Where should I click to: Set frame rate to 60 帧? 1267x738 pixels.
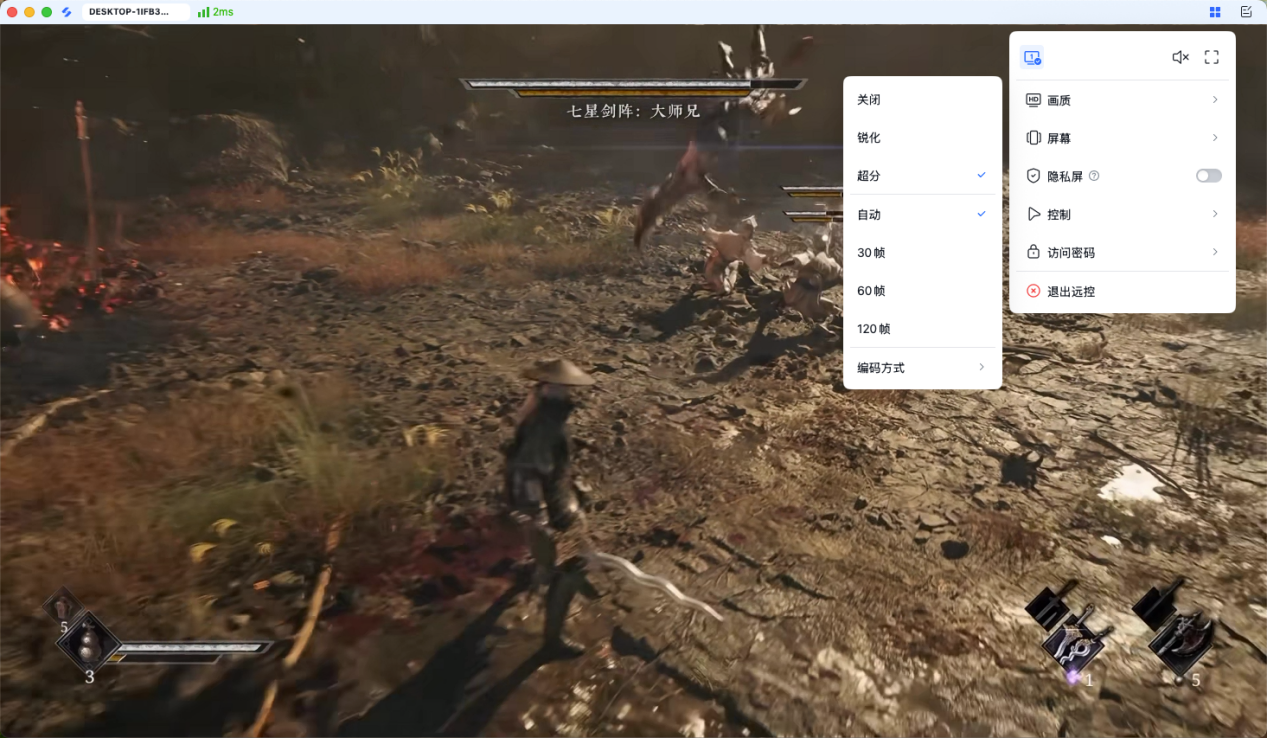point(922,291)
